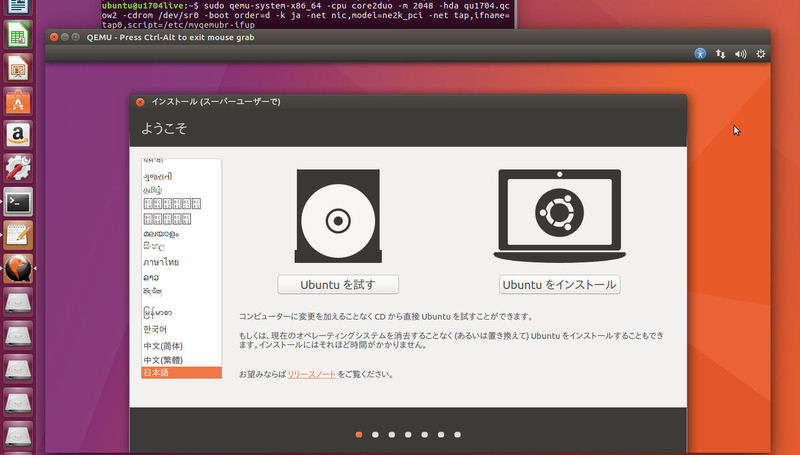The width and height of the screenshot is (800, 455).
Task: Open the accessibility menu in QEMU guest panel
Action: click(700, 54)
